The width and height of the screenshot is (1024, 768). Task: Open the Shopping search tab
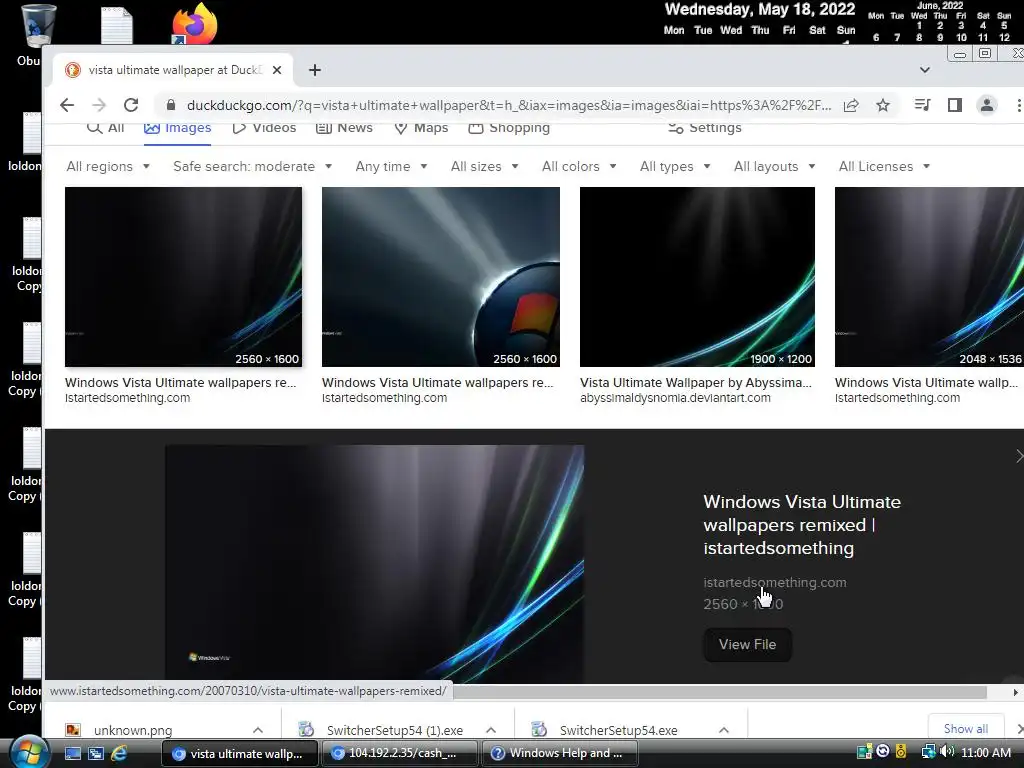509,127
